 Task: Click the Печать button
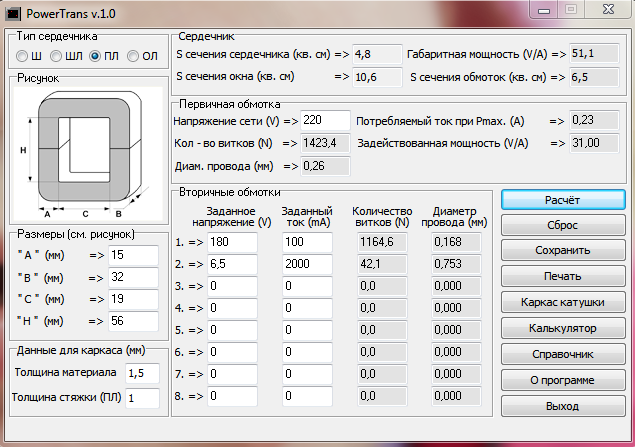point(563,277)
